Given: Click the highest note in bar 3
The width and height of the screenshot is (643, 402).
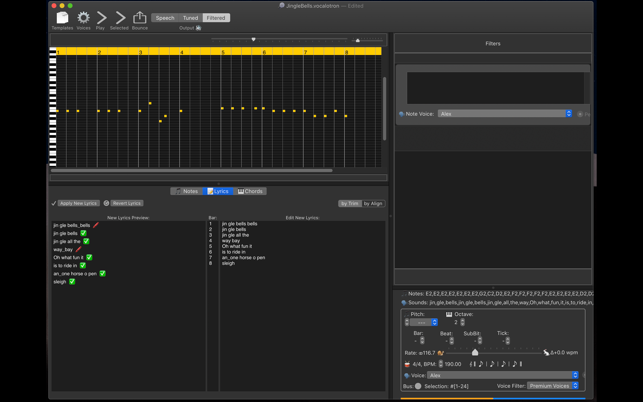Looking at the screenshot, I should click(150, 103).
